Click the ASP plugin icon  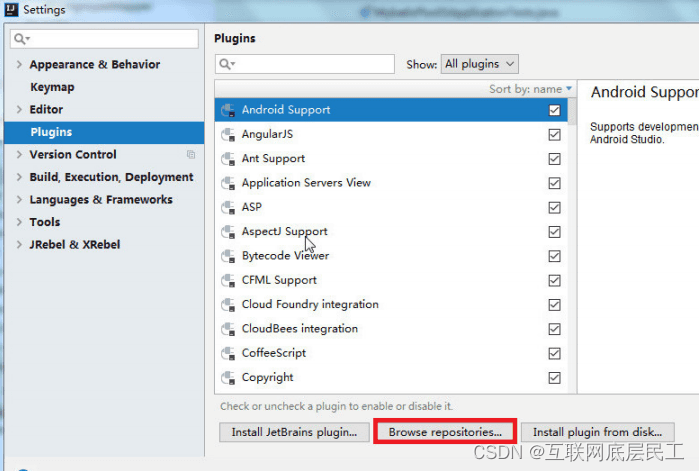click(228, 207)
